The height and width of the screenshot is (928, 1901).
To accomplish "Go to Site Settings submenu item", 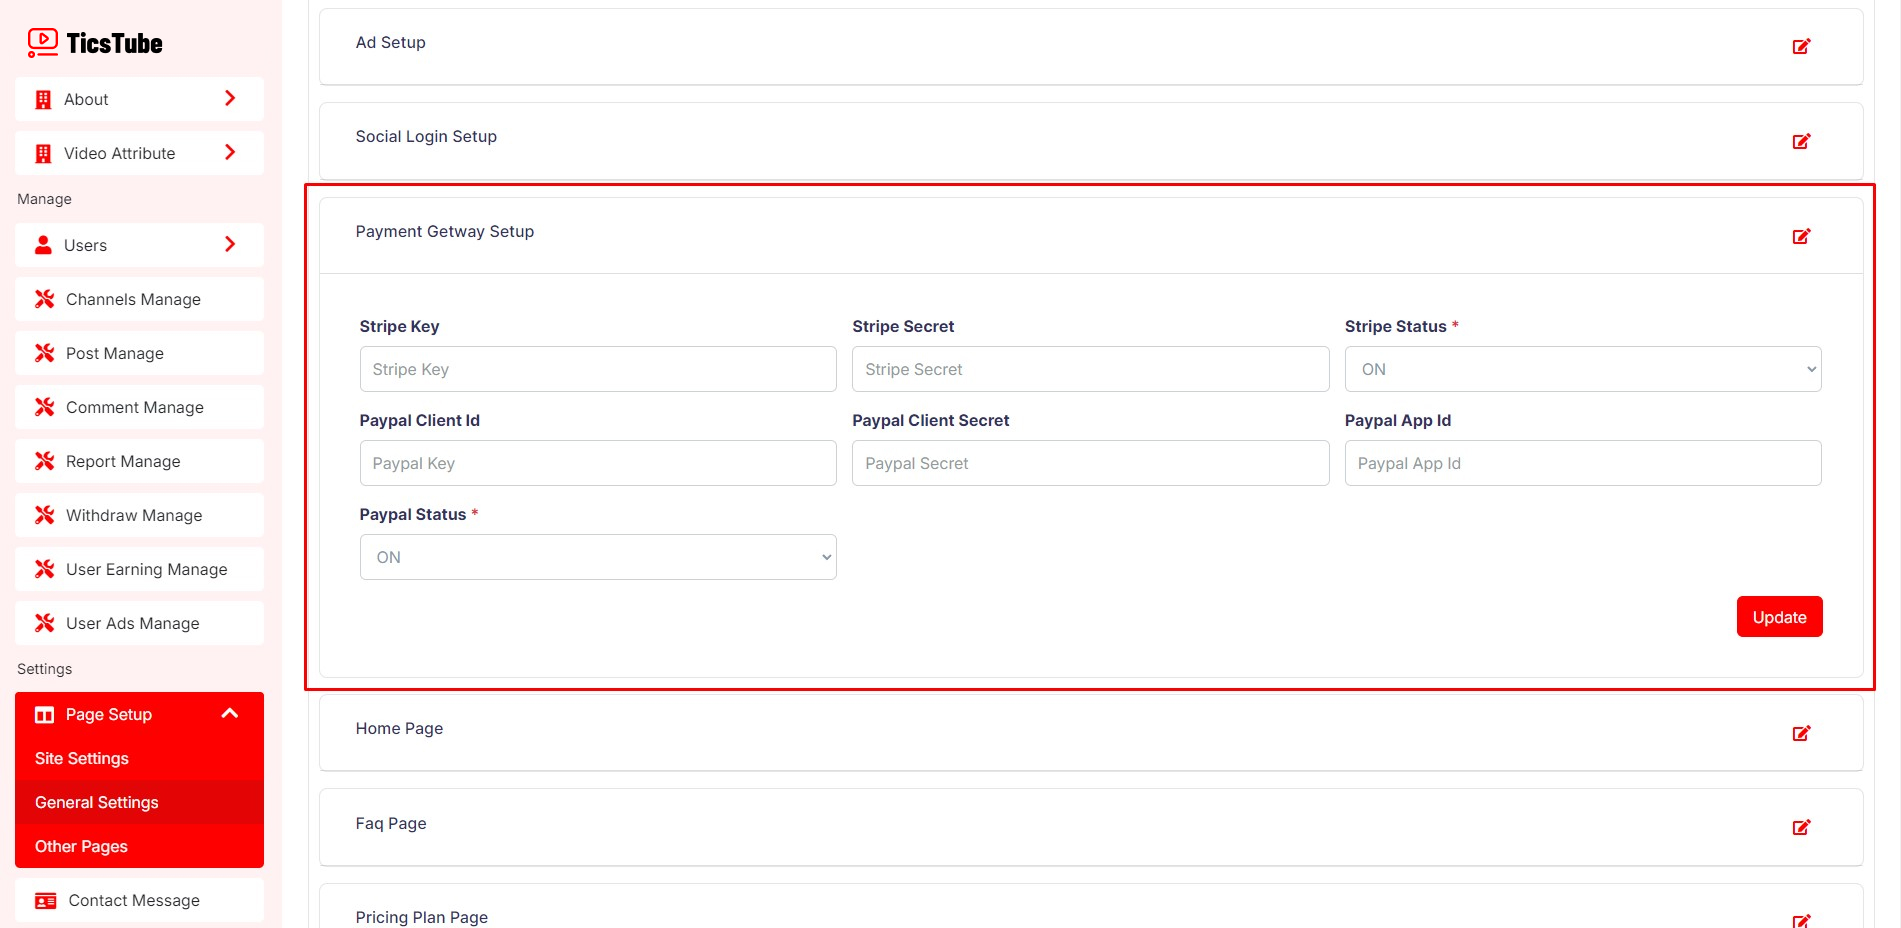I will [x=82, y=758].
